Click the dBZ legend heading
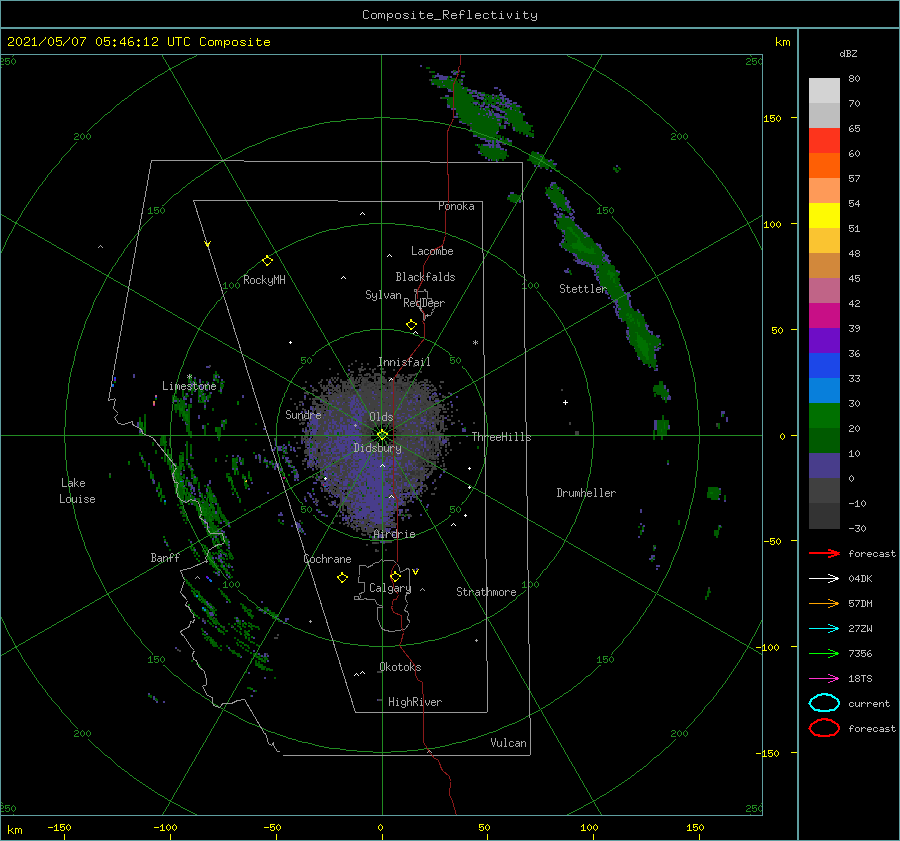The image size is (900, 841). click(x=848, y=53)
